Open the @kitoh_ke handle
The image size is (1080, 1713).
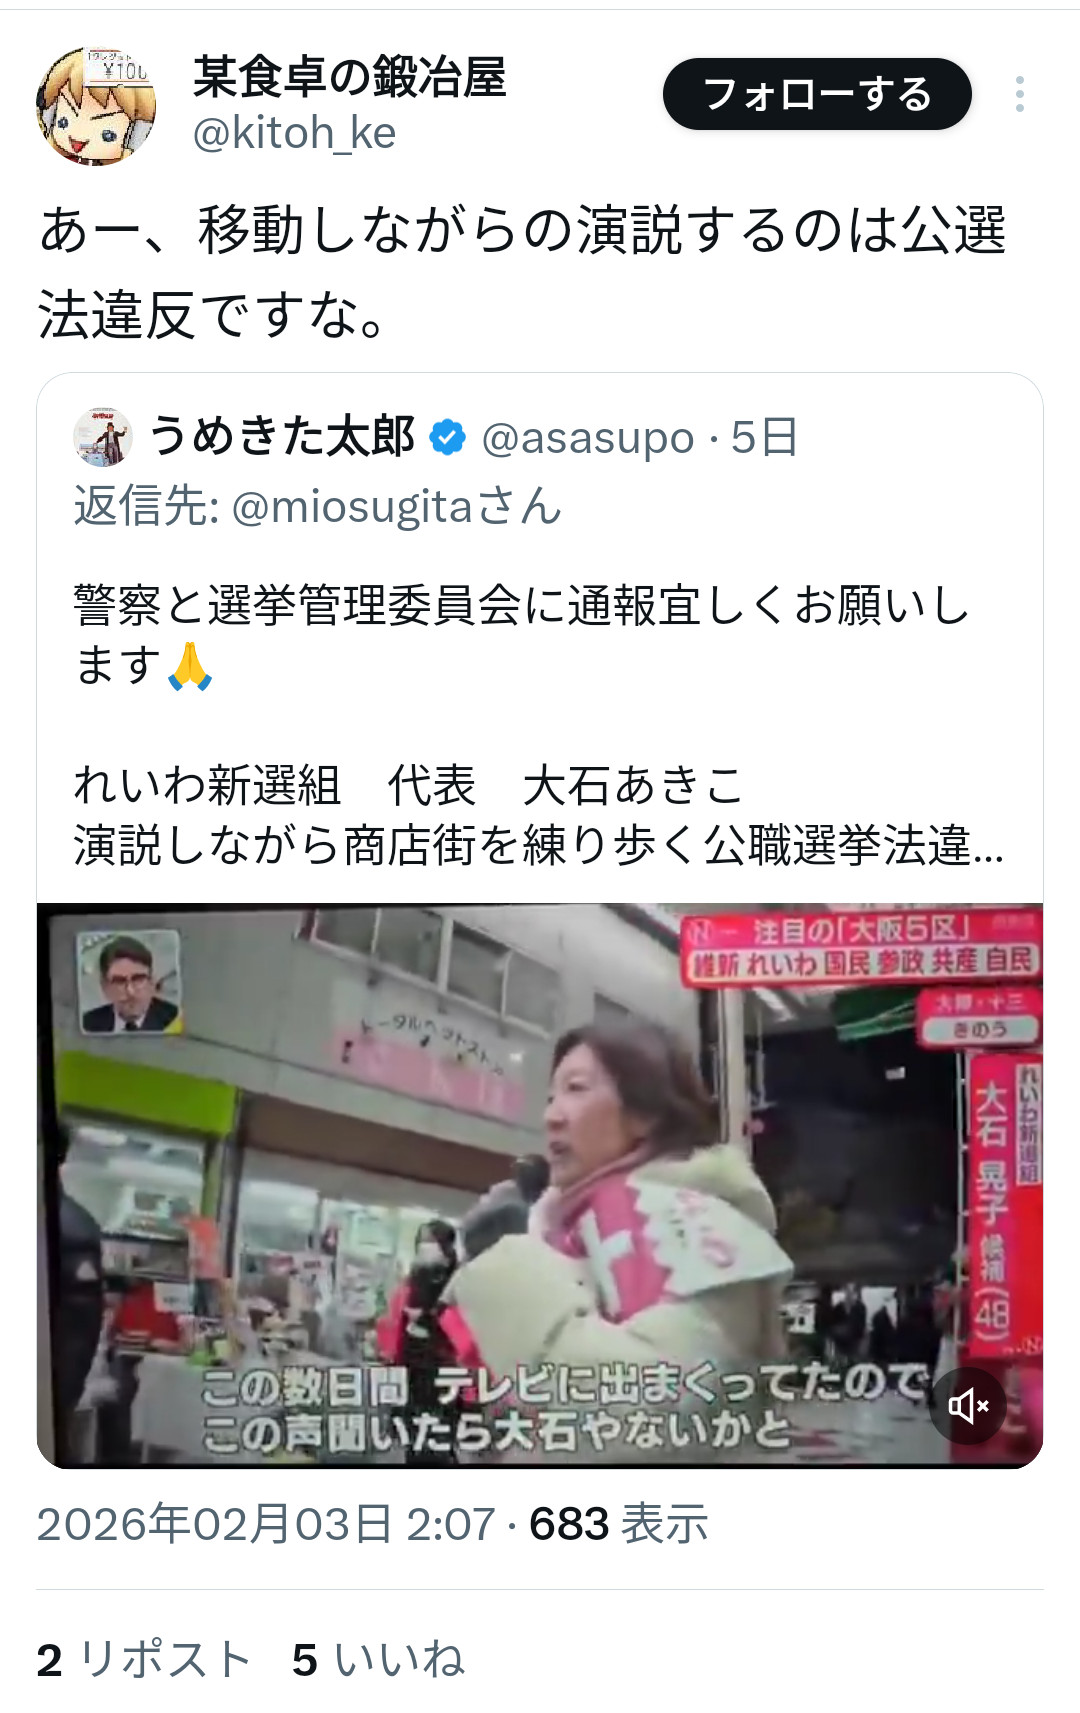pos(294,133)
